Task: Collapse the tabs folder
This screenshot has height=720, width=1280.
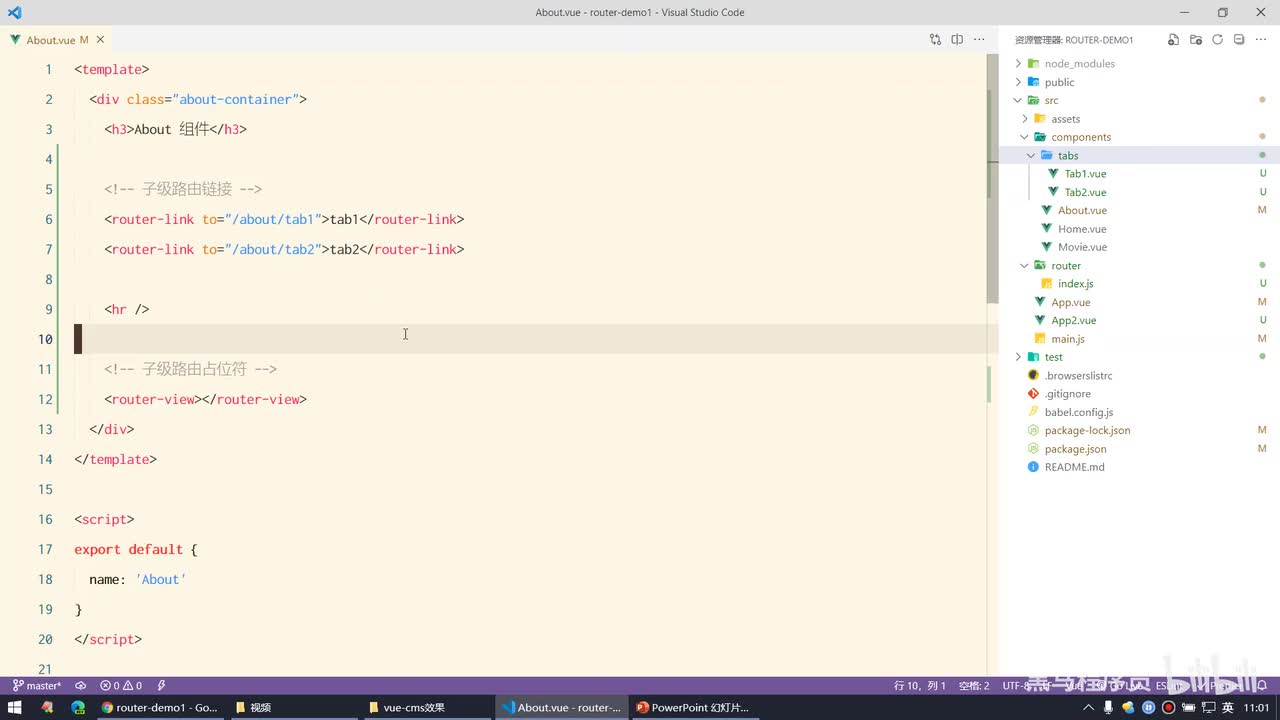Action: [1032, 156]
